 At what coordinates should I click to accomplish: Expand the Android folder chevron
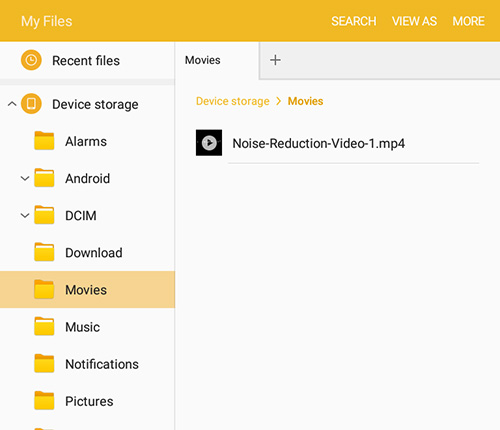(25, 178)
